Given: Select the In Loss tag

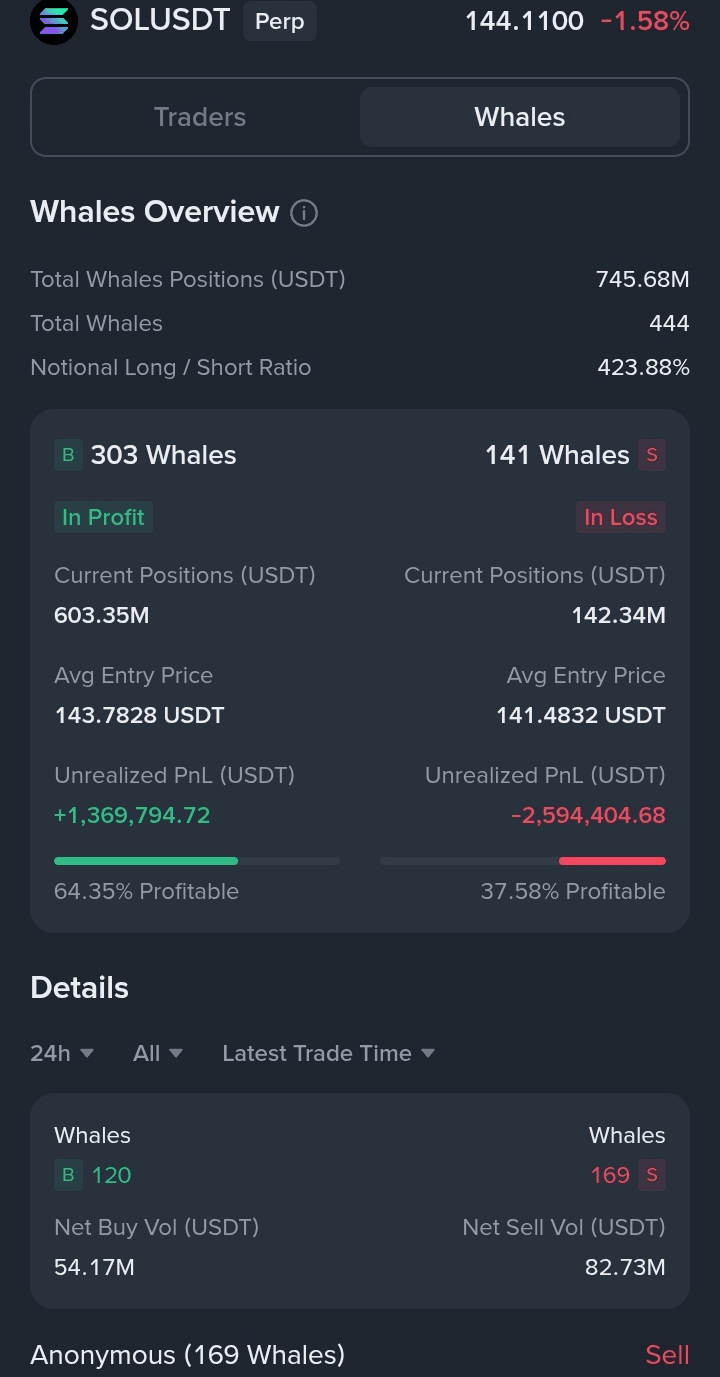Looking at the screenshot, I should pyautogui.click(x=620, y=517).
